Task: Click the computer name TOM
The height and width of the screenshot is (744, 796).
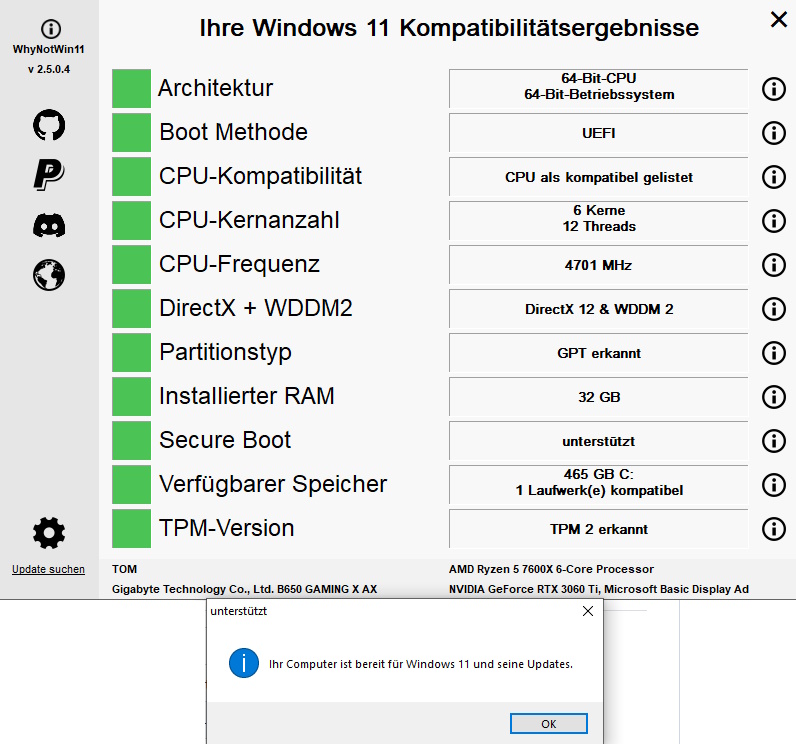Action: [124, 569]
